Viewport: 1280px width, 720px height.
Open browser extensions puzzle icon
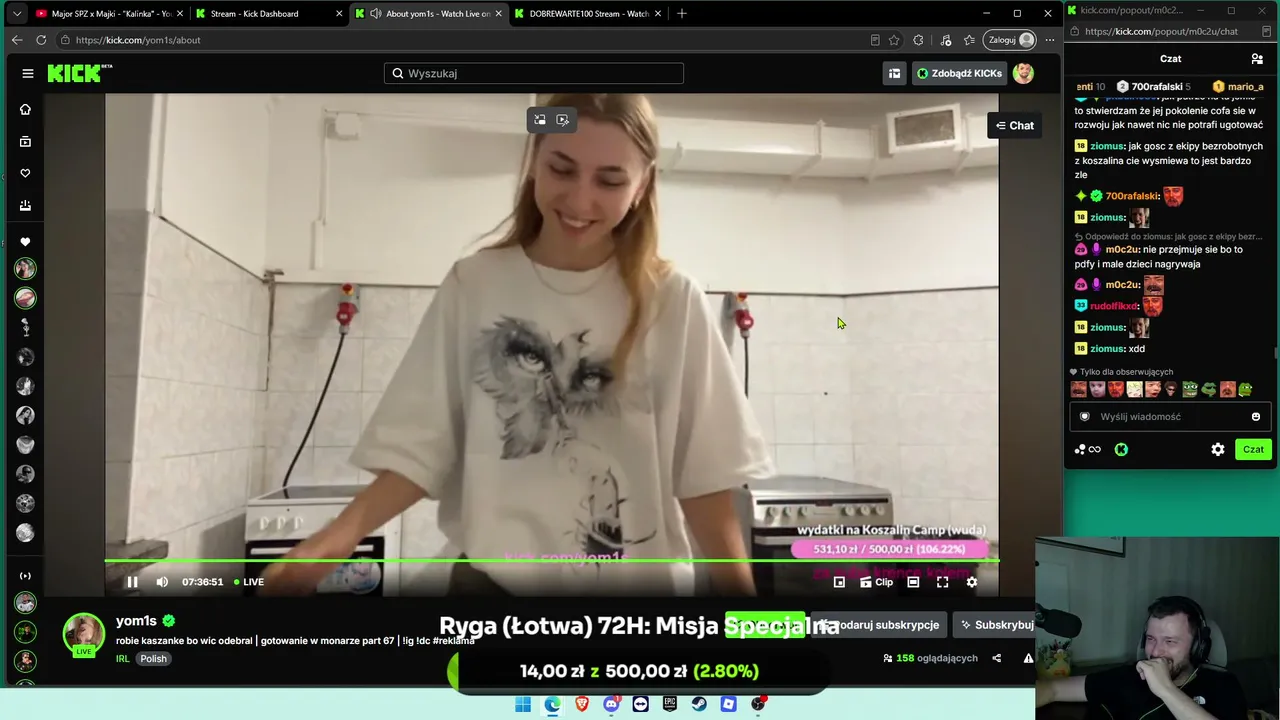point(918,40)
